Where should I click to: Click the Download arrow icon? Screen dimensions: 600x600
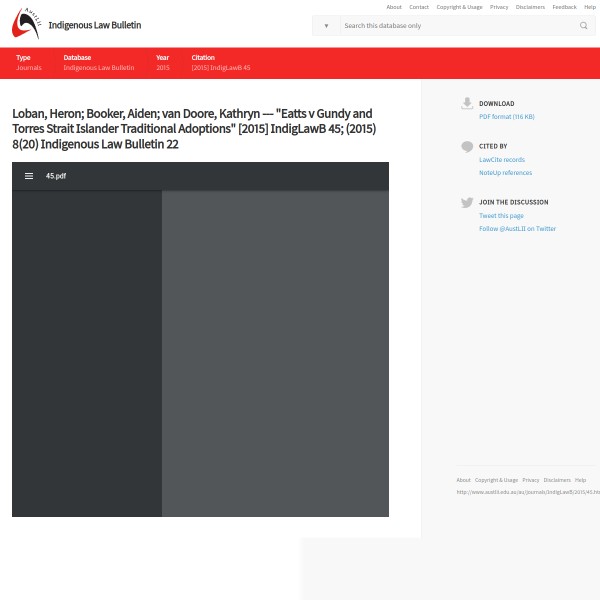[x=467, y=103]
